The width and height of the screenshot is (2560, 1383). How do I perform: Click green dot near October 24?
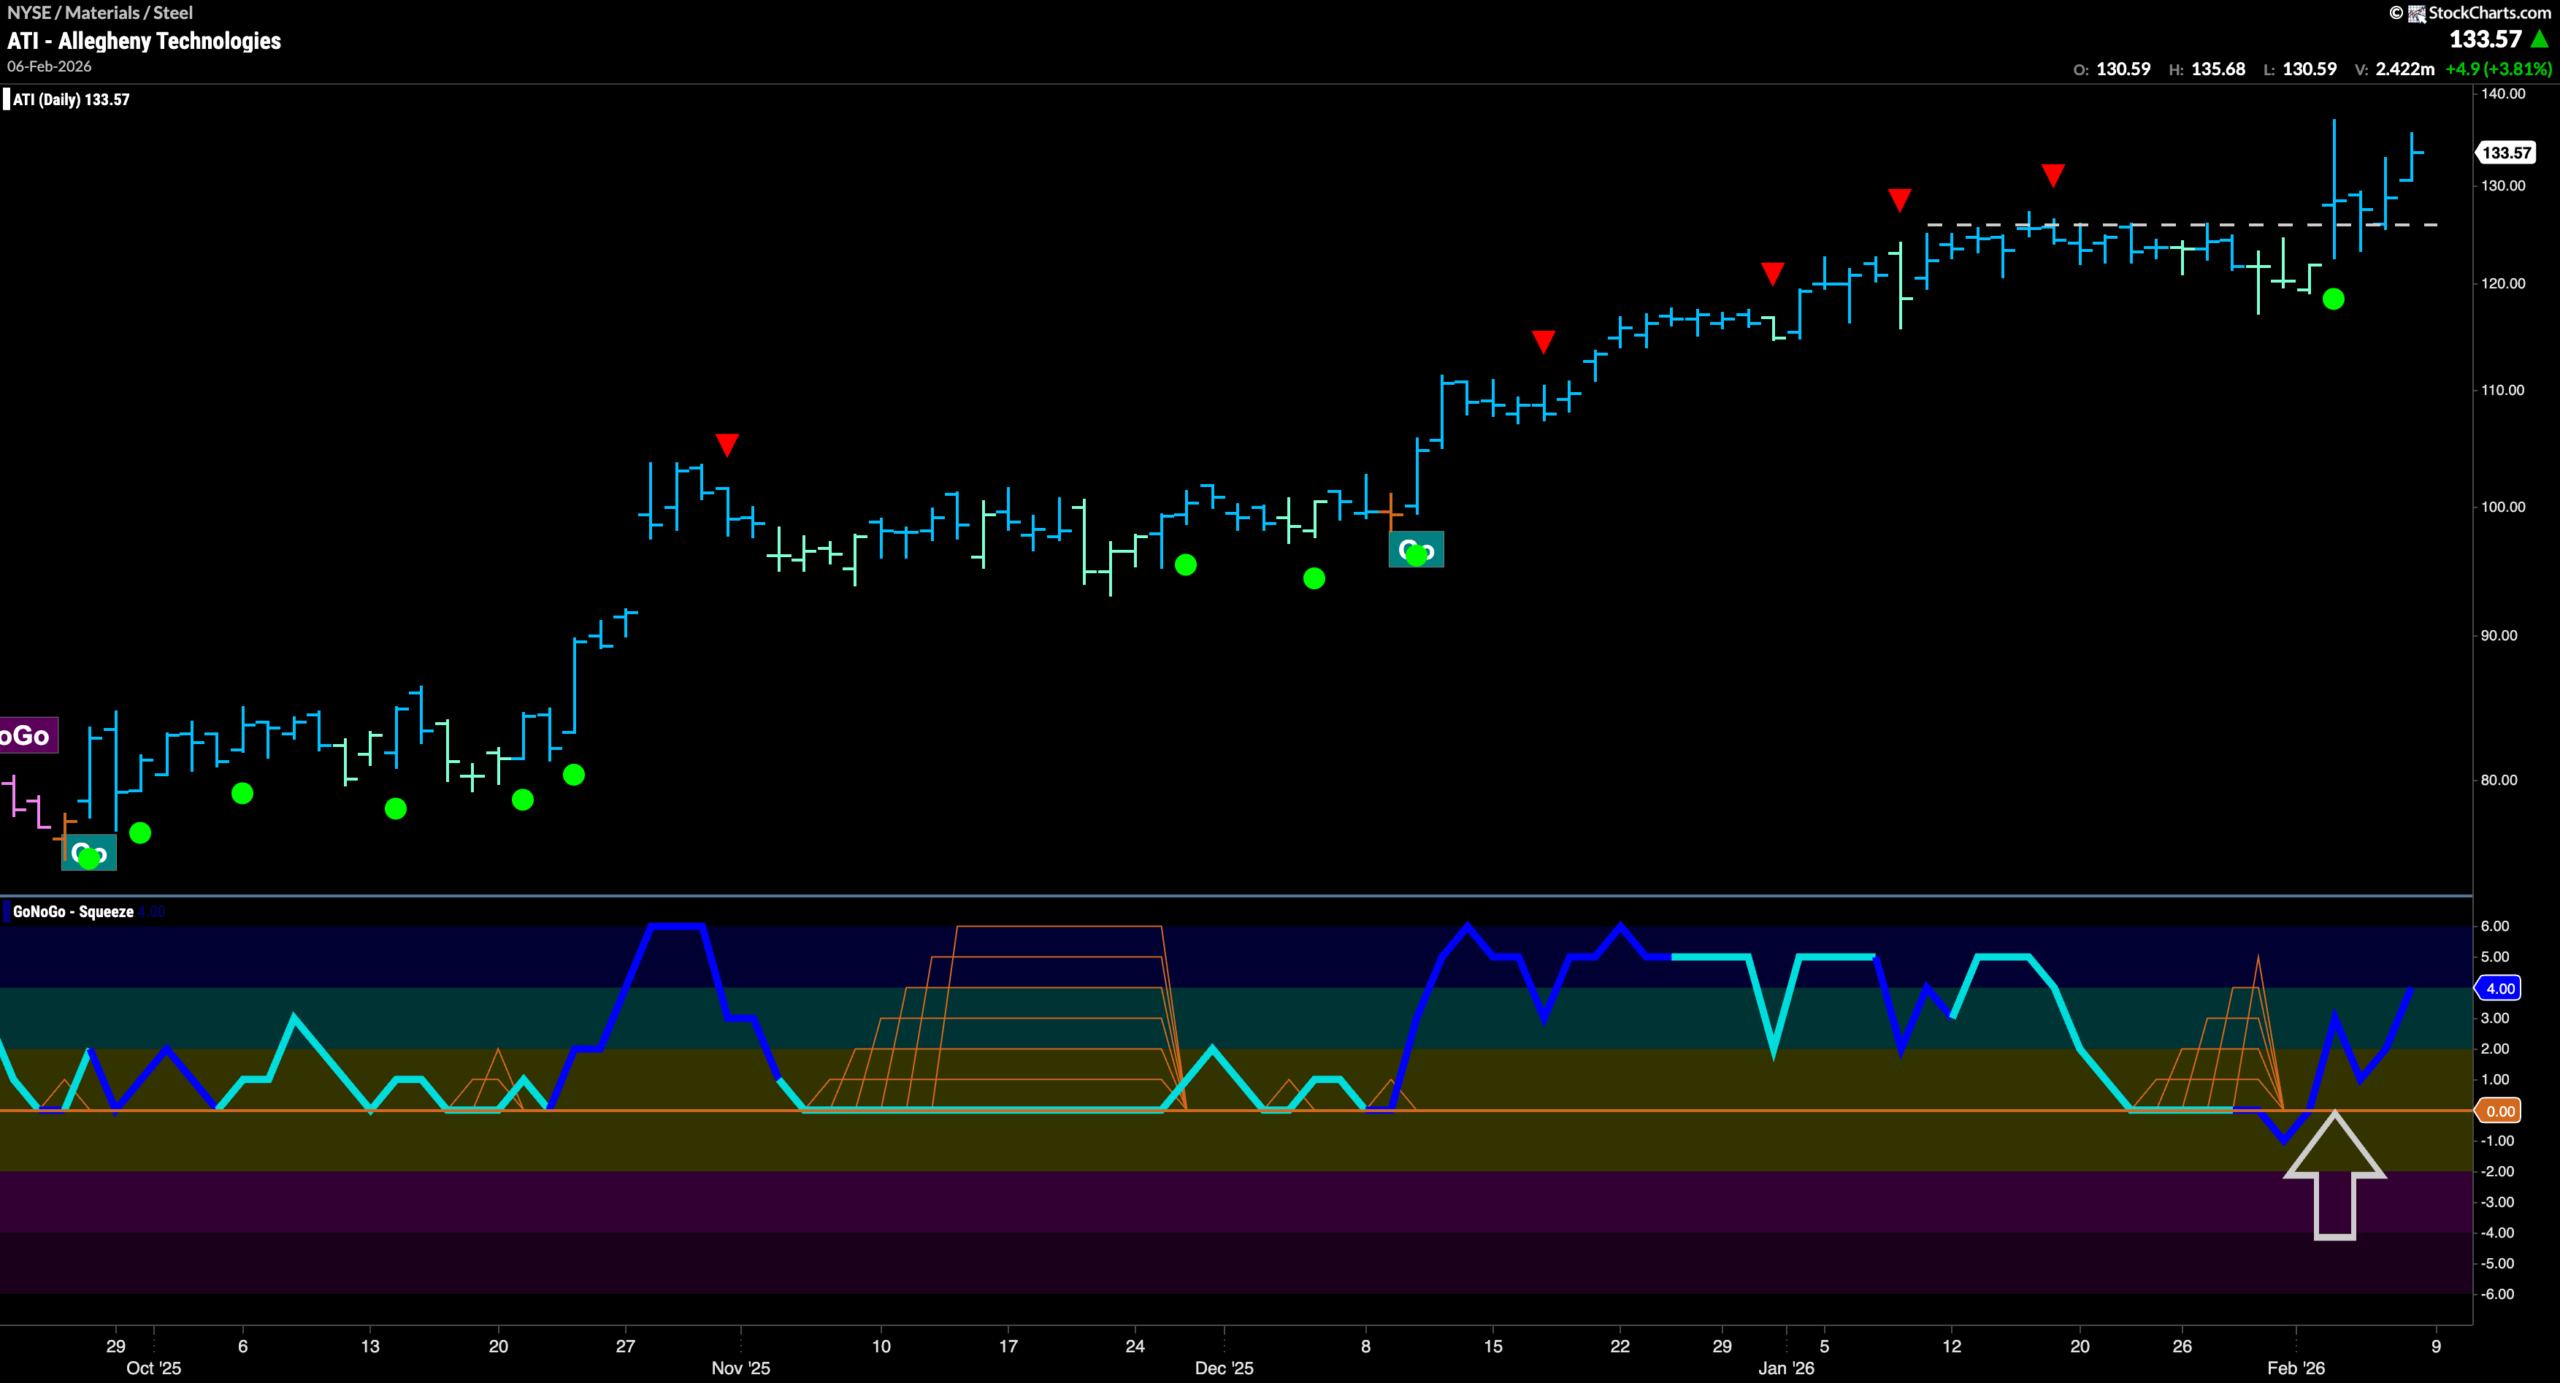pyautogui.click(x=573, y=774)
